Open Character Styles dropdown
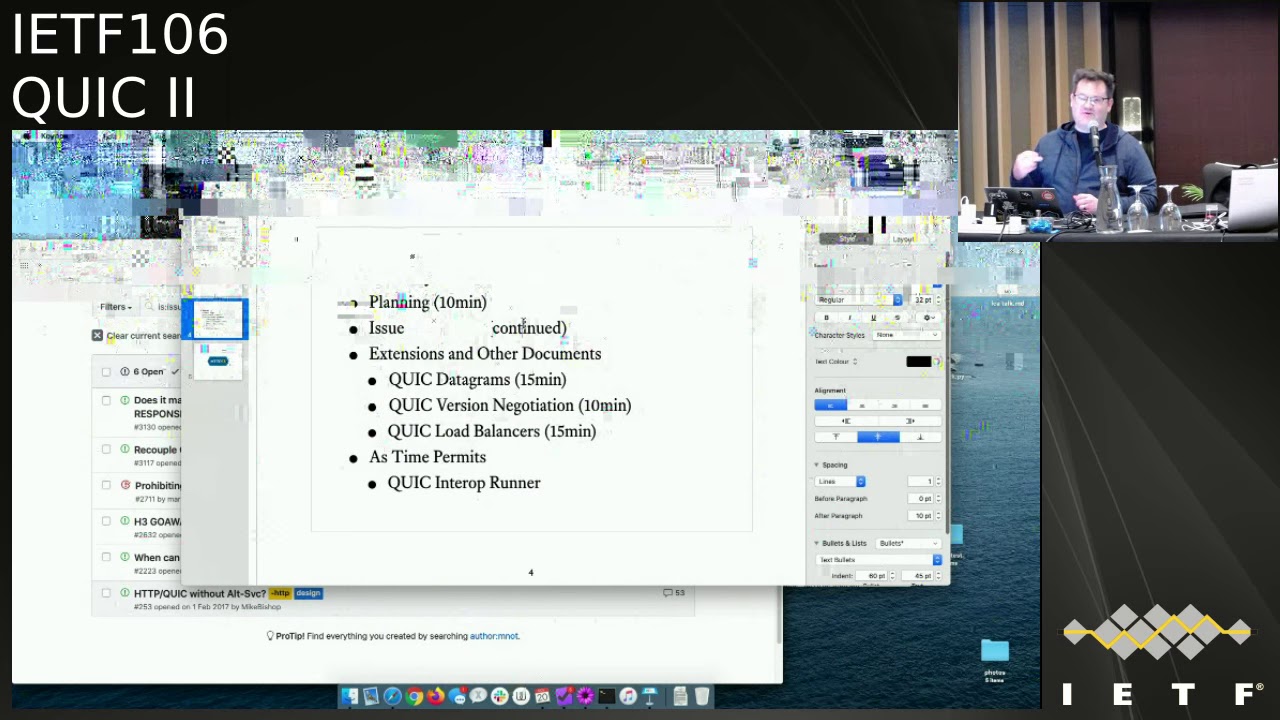The height and width of the screenshot is (720, 1280). coord(906,335)
